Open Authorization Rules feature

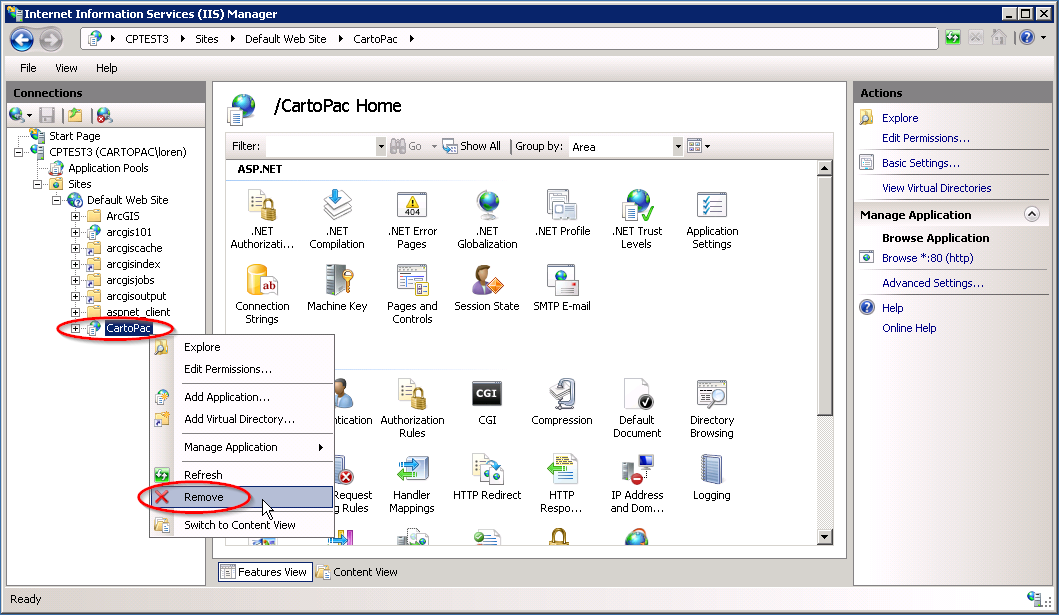[x=412, y=408]
